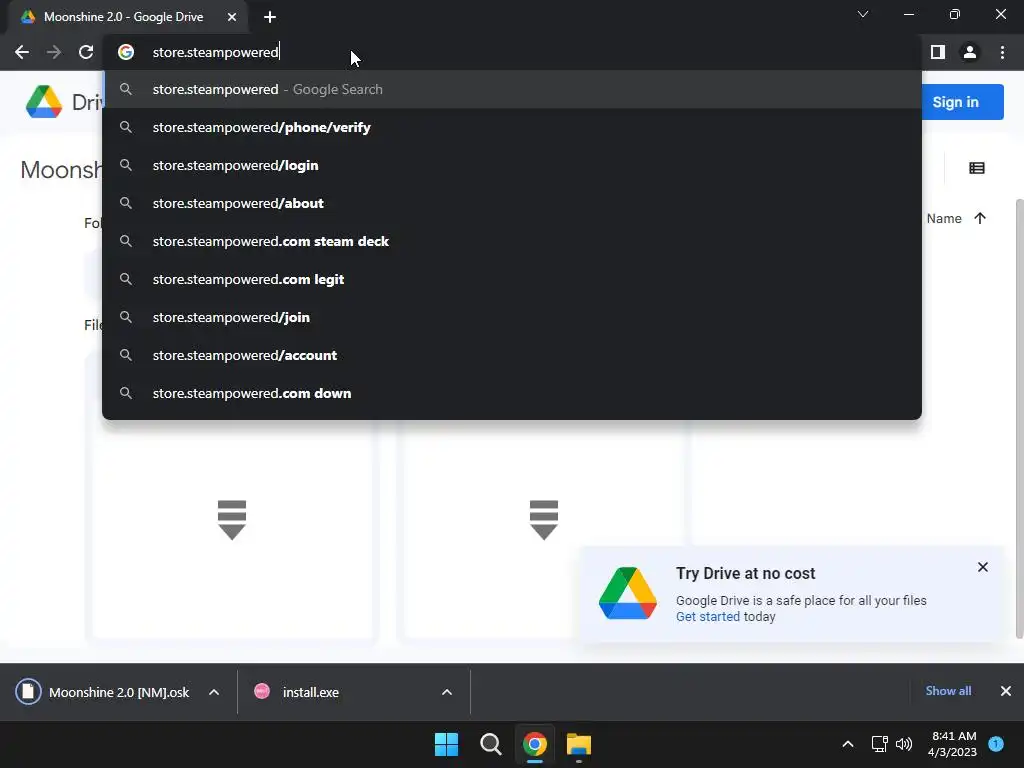Open the side panel icon in toolbar
Image resolution: width=1024 pixels, height=768 pixels.
(x=938, y=52)
